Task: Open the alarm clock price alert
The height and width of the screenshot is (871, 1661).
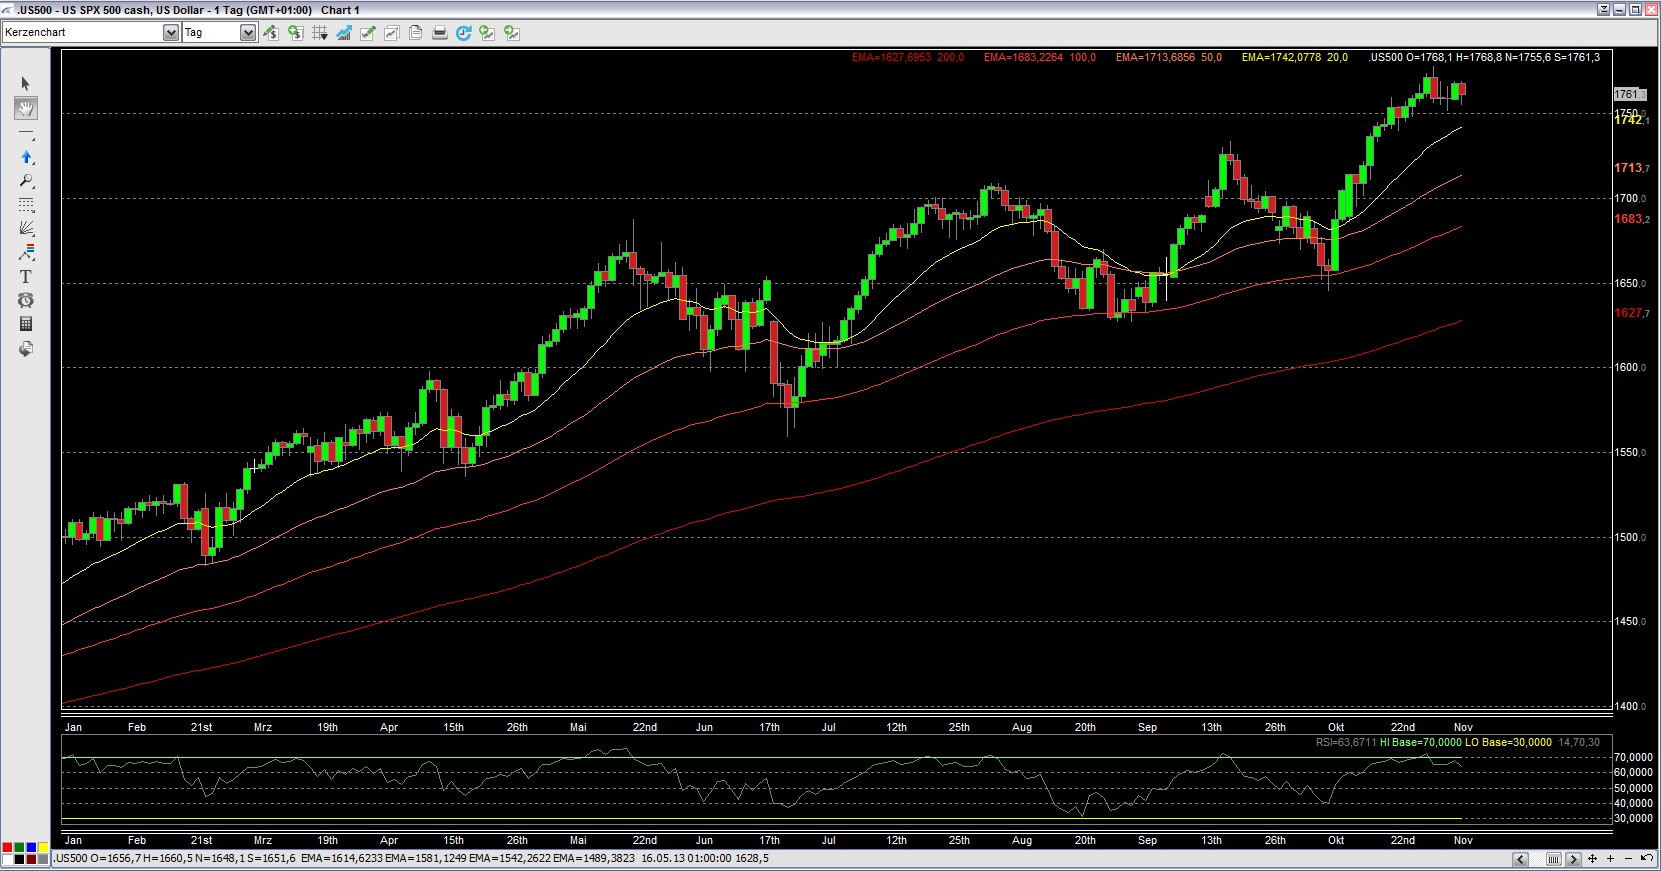Action: coord(26,300)
